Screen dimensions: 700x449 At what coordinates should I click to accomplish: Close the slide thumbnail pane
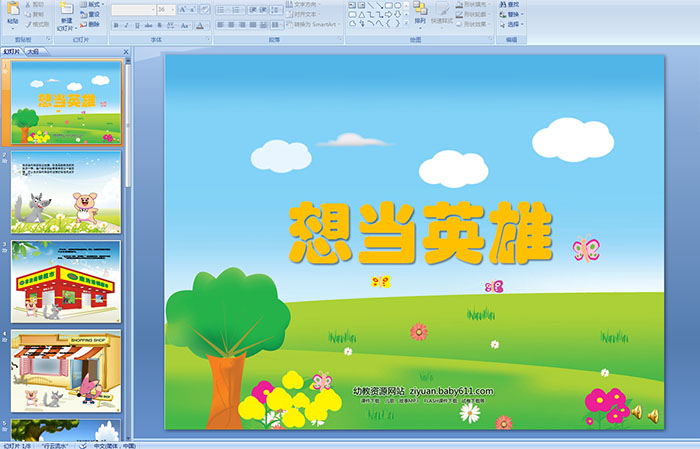point(127,51)
